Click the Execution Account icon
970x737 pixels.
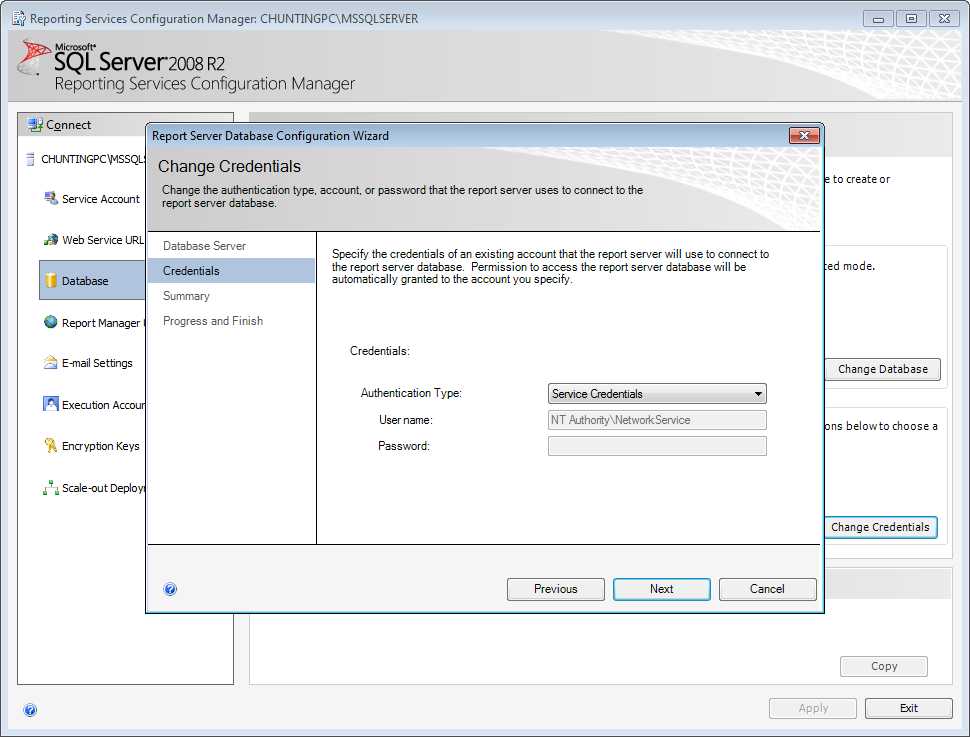[x=51, y=404]
